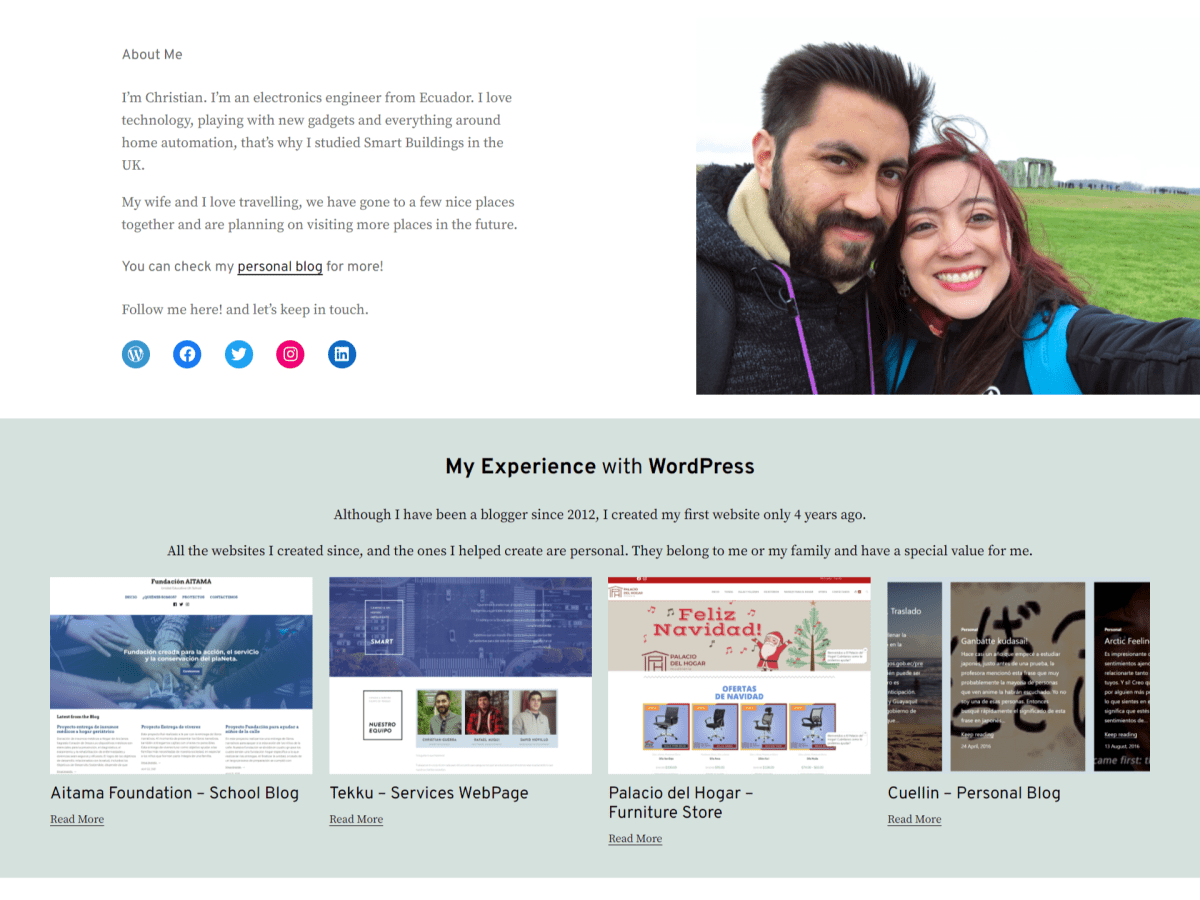Click the Cuellin blog preview image
This screenshot has height=900, width=1200.
click(x=1017, y=674)
